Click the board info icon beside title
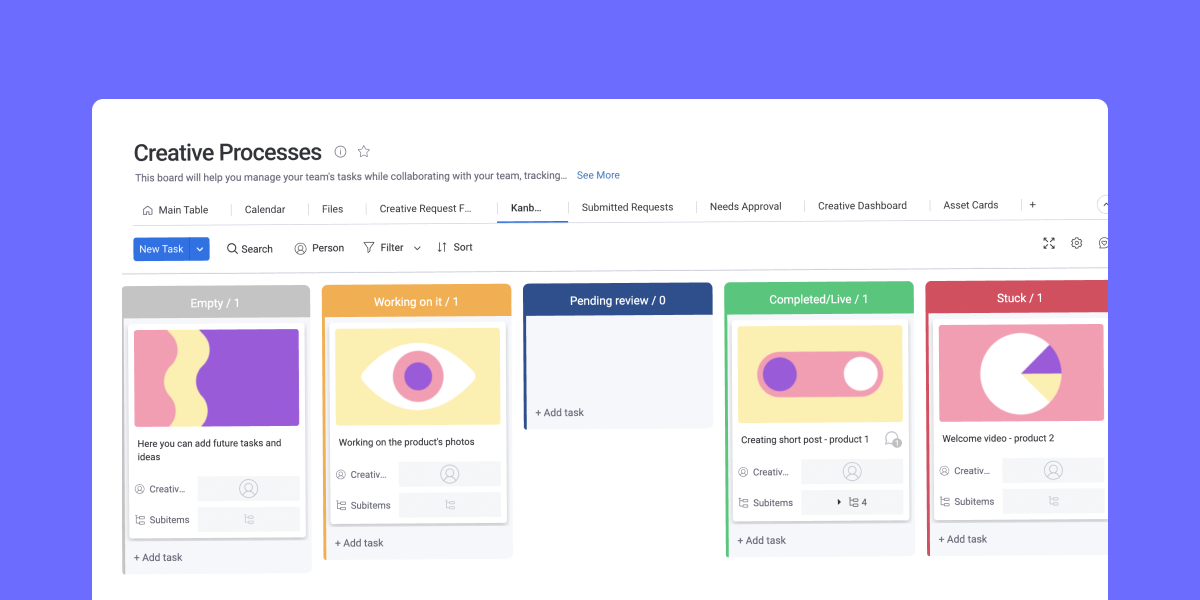 (340, 152)
